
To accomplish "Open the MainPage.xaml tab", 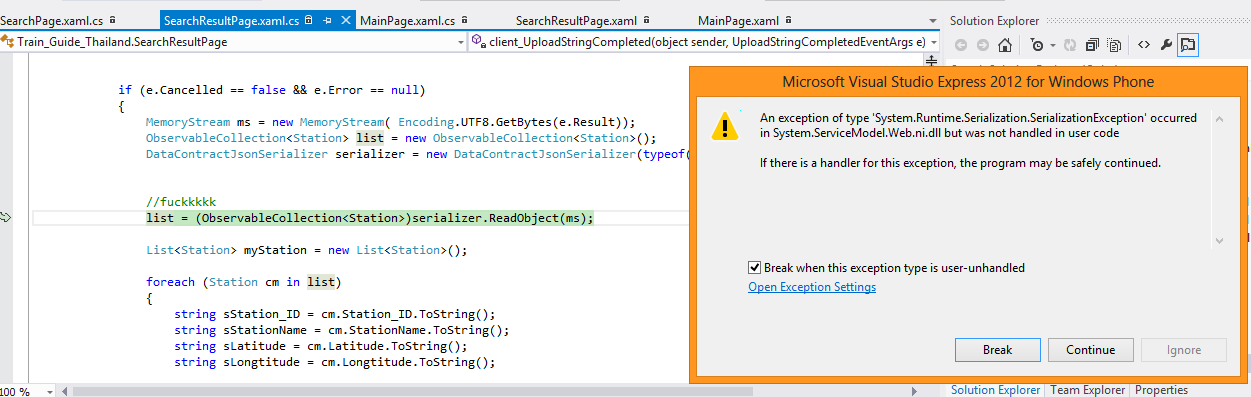I will (x=738, y=20).
